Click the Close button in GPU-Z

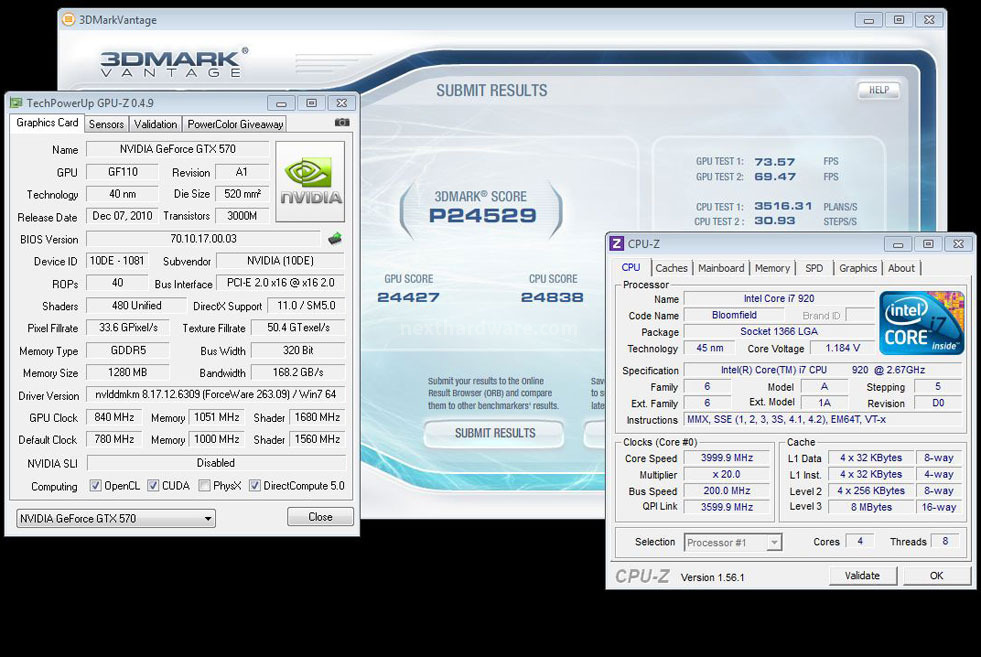320,517
